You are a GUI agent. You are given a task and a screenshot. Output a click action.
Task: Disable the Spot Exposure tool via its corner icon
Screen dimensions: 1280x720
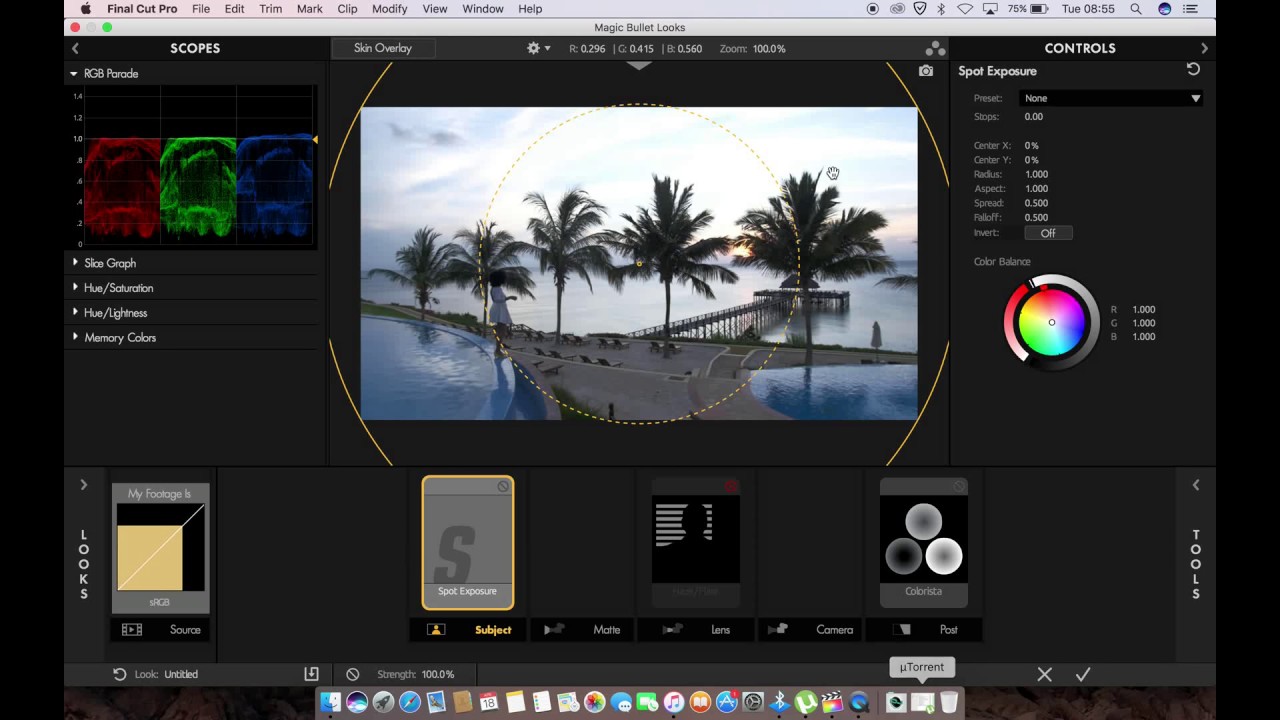(503, 486)
